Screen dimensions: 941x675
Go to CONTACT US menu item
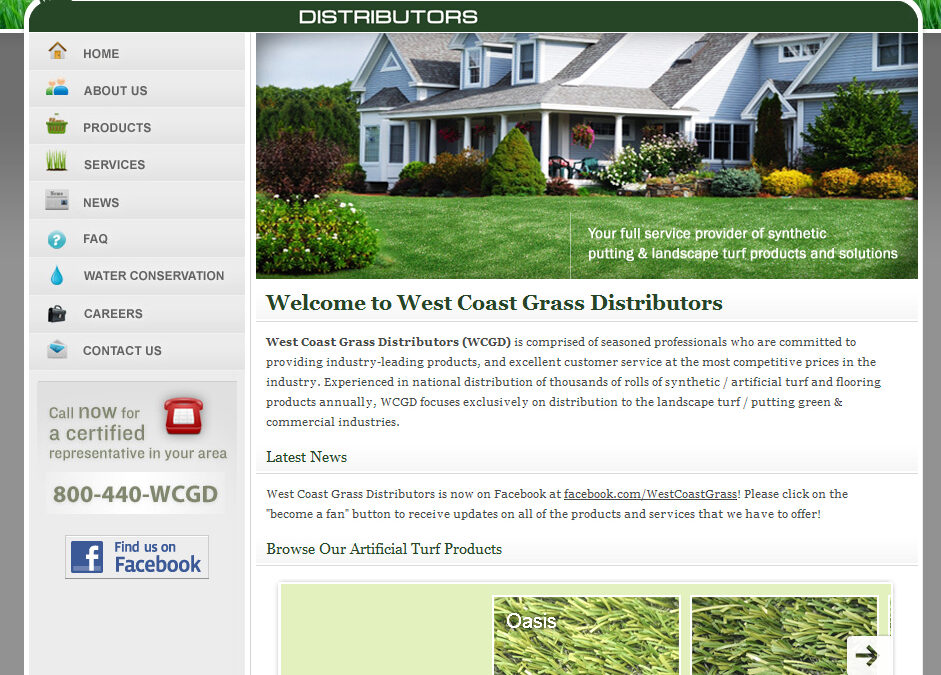(137, 350)
